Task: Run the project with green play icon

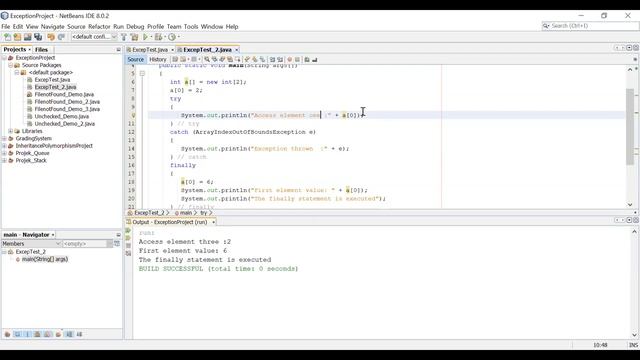Action: point(145,37)
